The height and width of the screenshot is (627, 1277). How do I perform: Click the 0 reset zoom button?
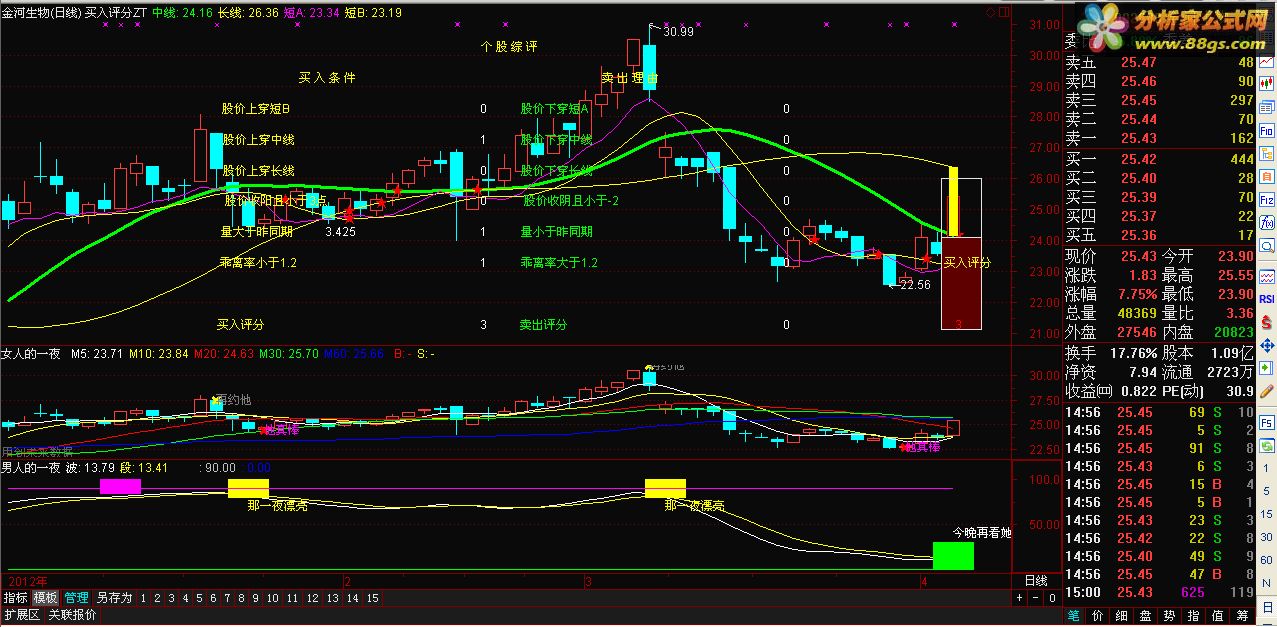coord(1051,598)
